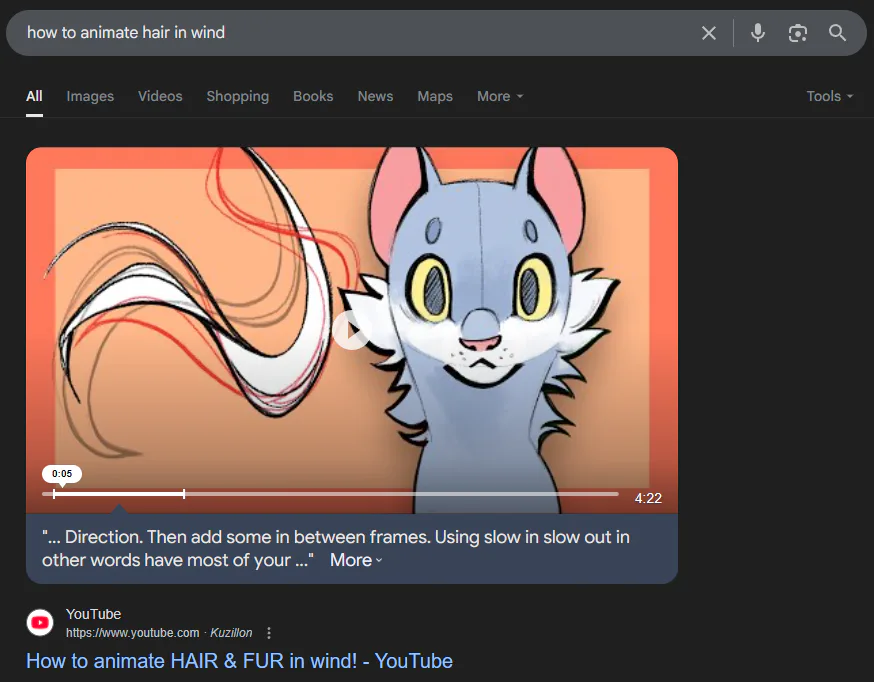Open the Maps tab
Image resolution: width=874 pixels, height=682 pixels.
click(x=435, y=96)
